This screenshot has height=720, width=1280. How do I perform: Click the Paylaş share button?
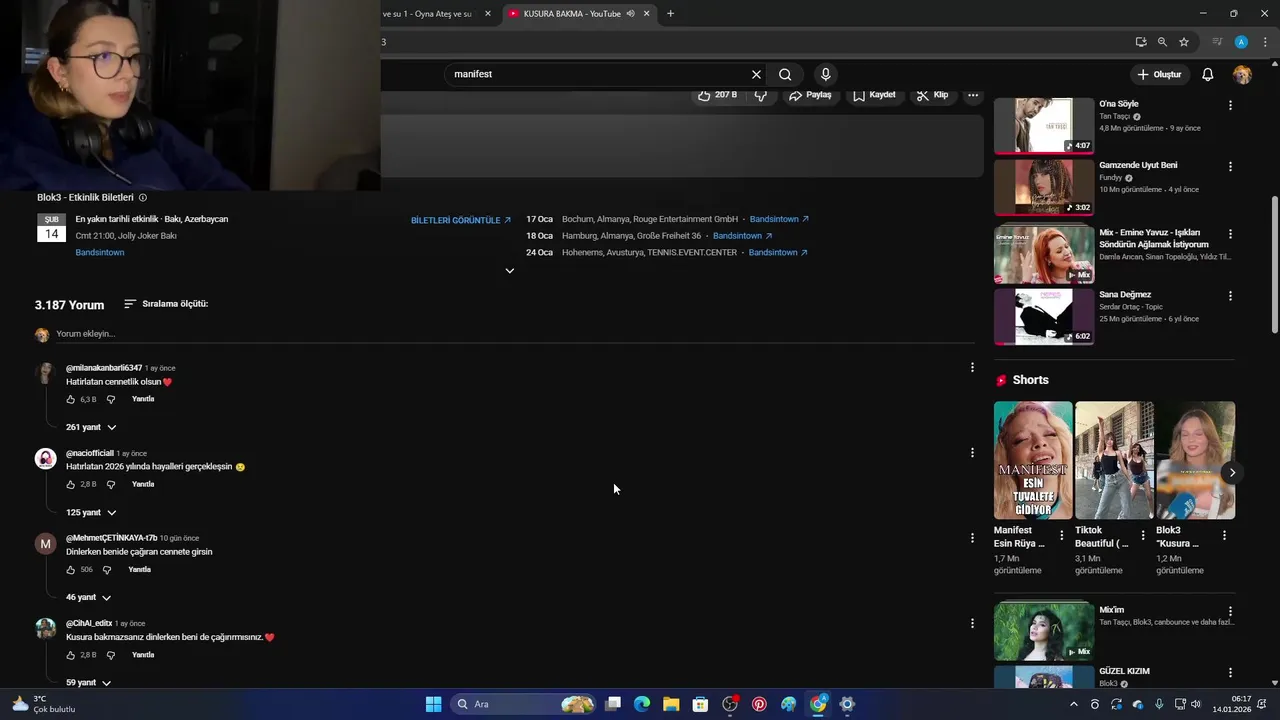810,95
